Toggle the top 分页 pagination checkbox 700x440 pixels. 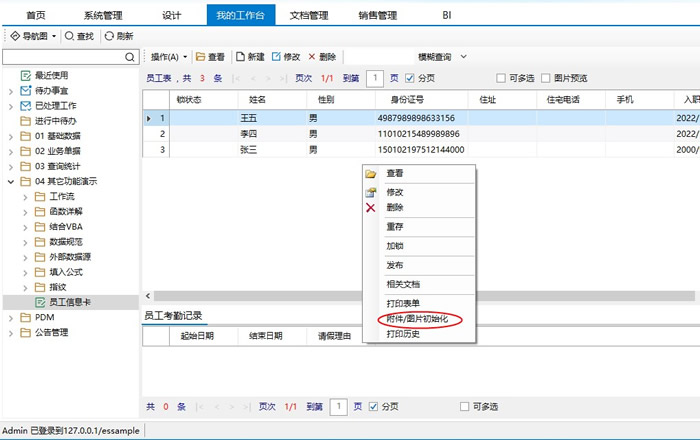tap(409, 78)
